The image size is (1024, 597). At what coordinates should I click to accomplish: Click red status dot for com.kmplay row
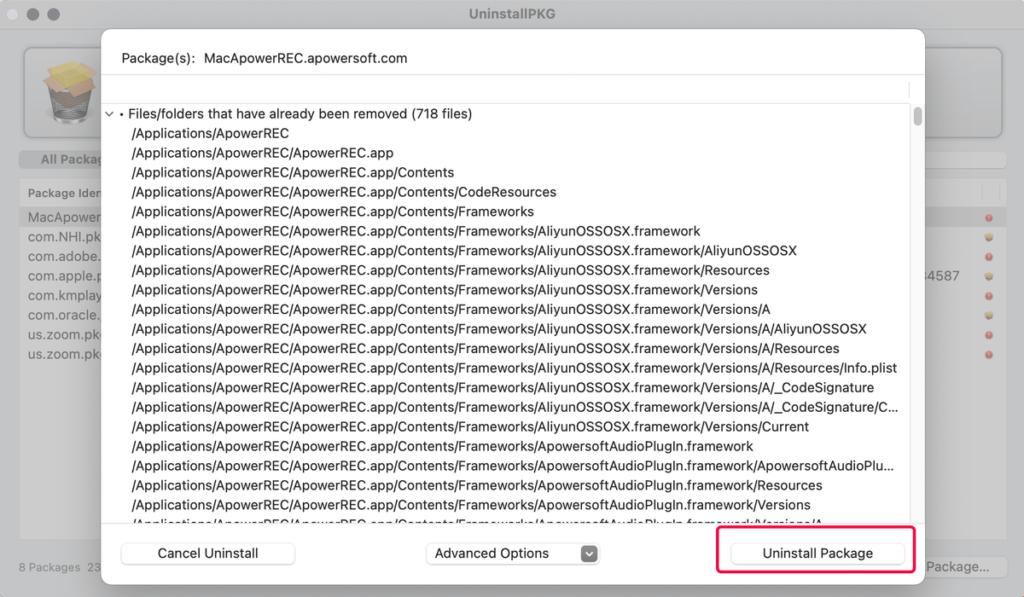click(x=989, y=296)
